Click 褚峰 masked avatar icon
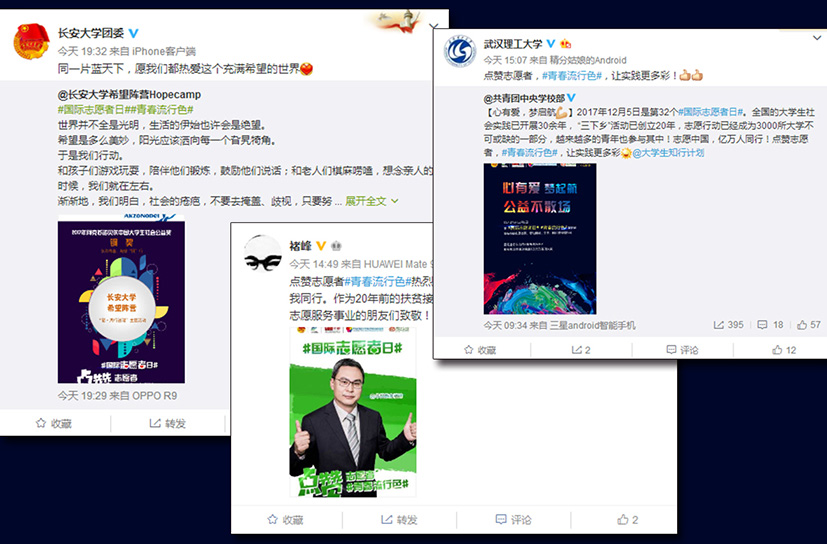The image size is (827, 544). (x=263, y=254)
